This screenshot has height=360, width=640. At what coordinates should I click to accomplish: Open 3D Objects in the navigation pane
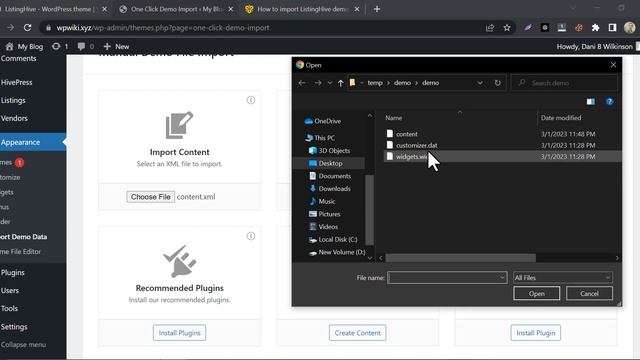[329, 151]
